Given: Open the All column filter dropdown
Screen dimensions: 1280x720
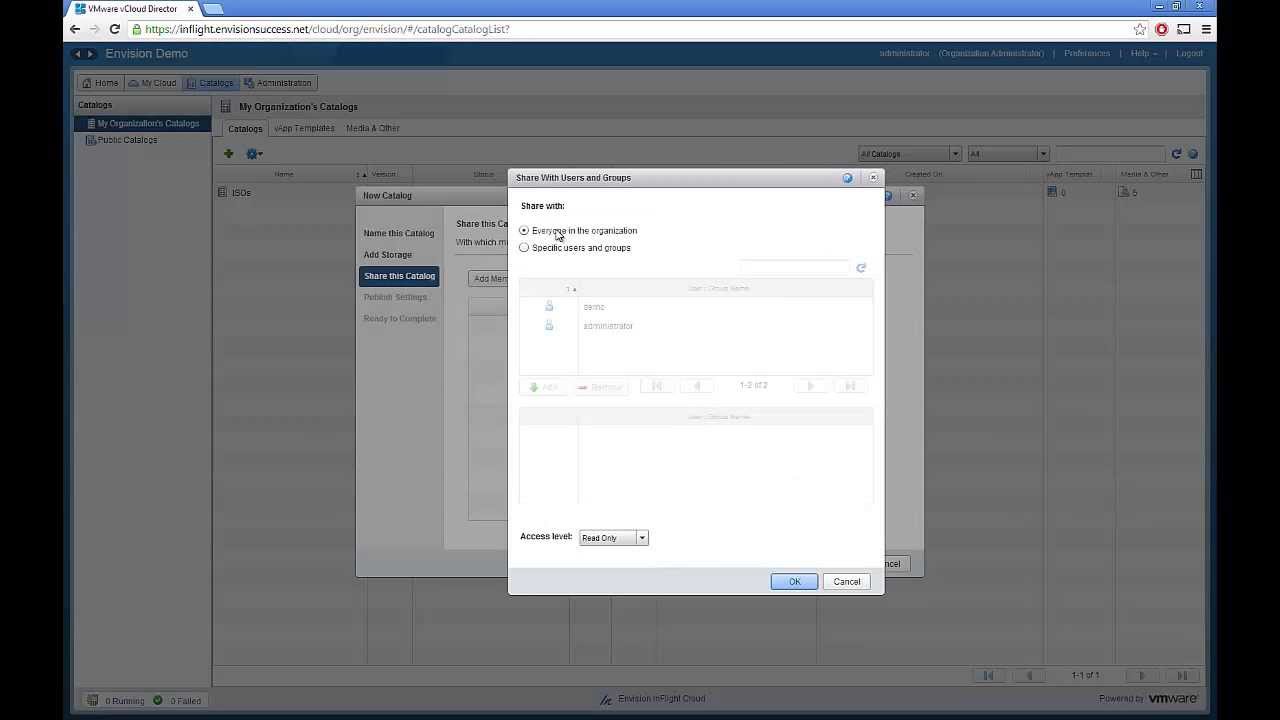Looking at the screenshot, I should [x=1008, y=154].
